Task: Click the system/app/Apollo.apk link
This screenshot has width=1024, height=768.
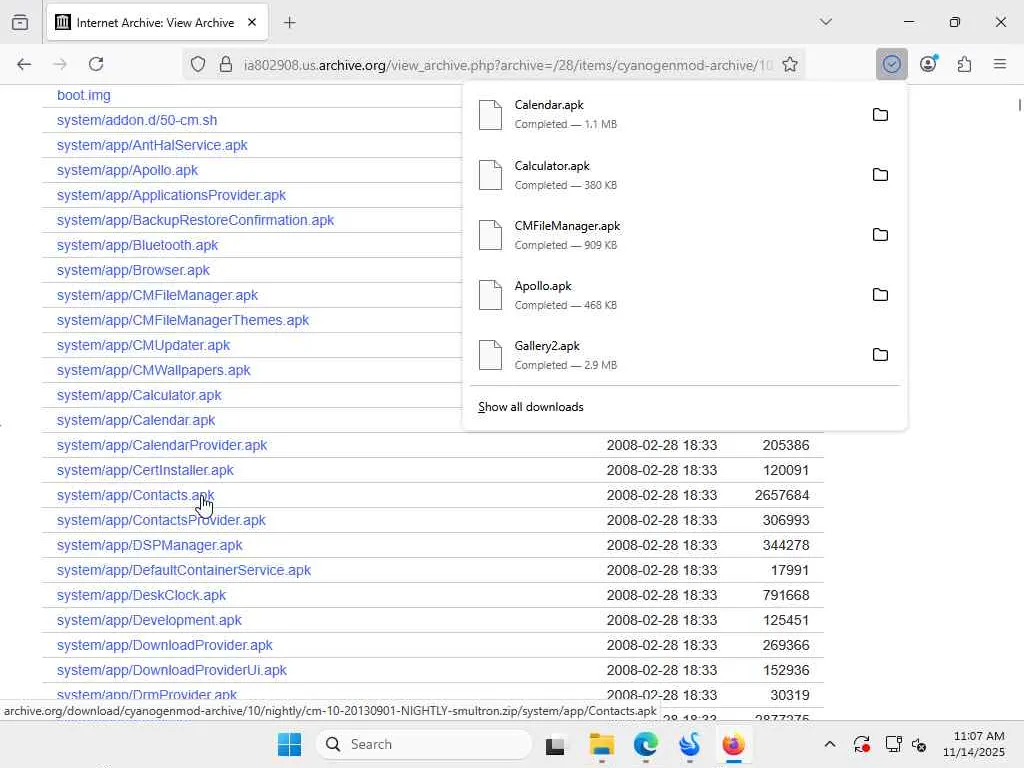Action: 127,170
